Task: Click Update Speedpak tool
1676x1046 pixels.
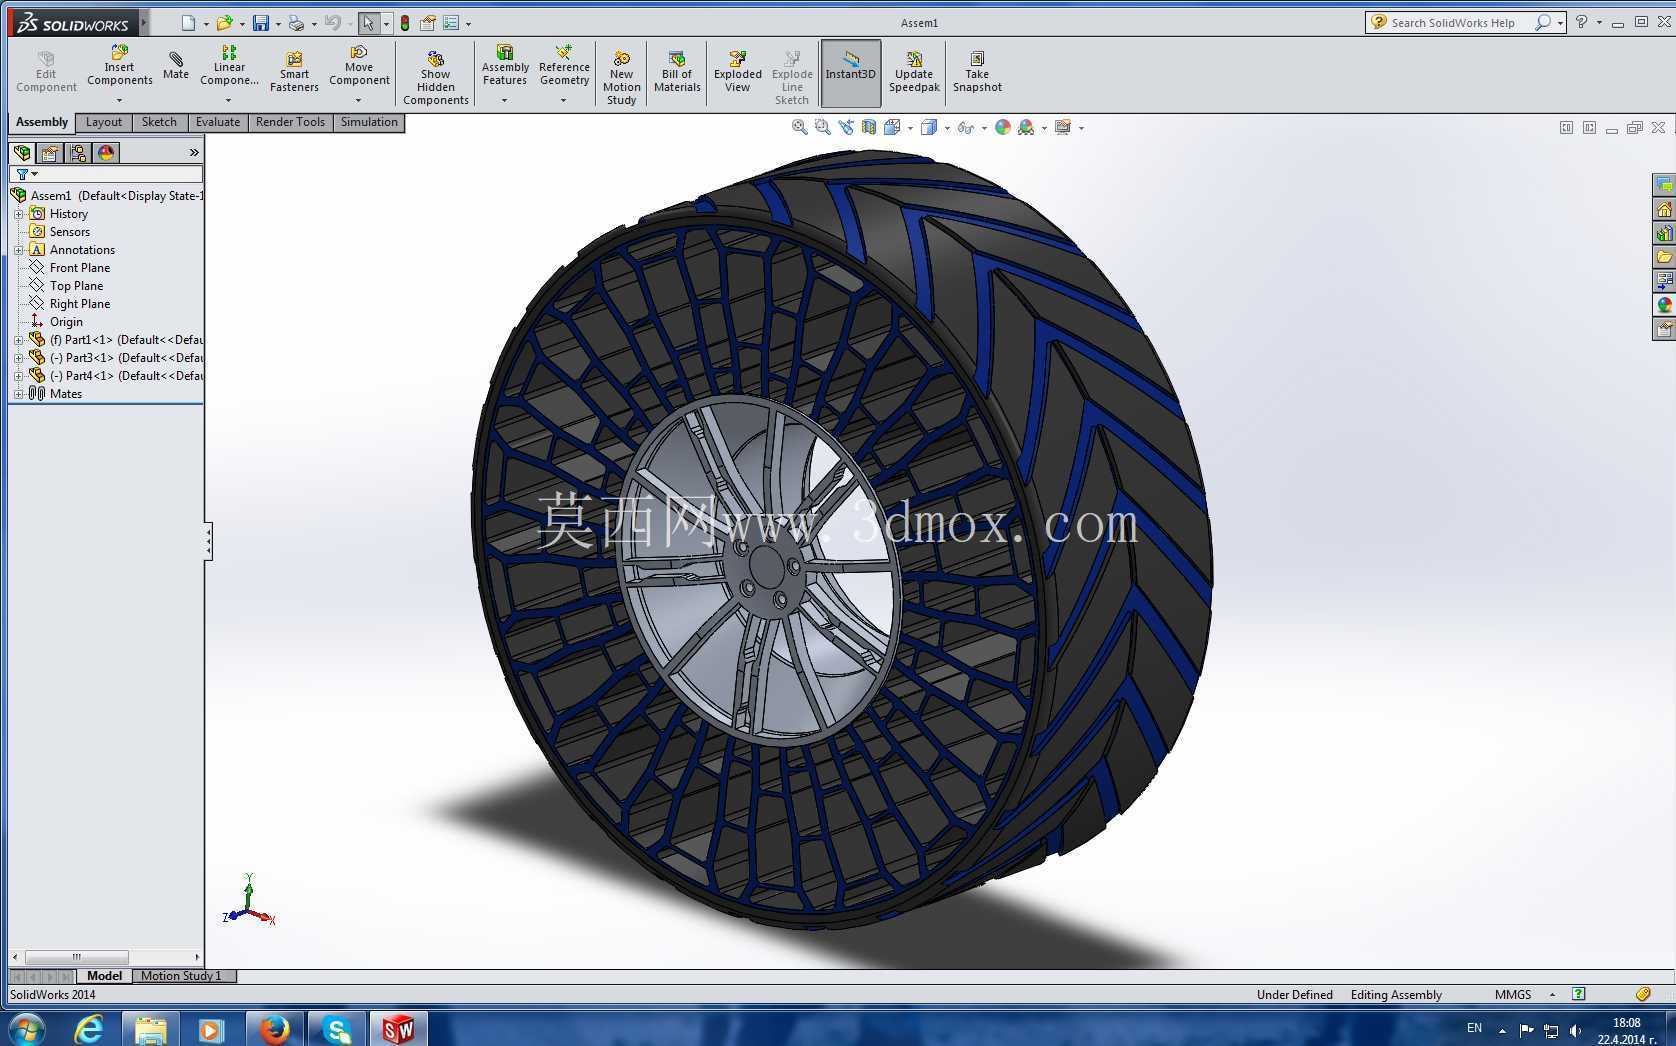Action: pyautogui.click(x=914, y=72)
